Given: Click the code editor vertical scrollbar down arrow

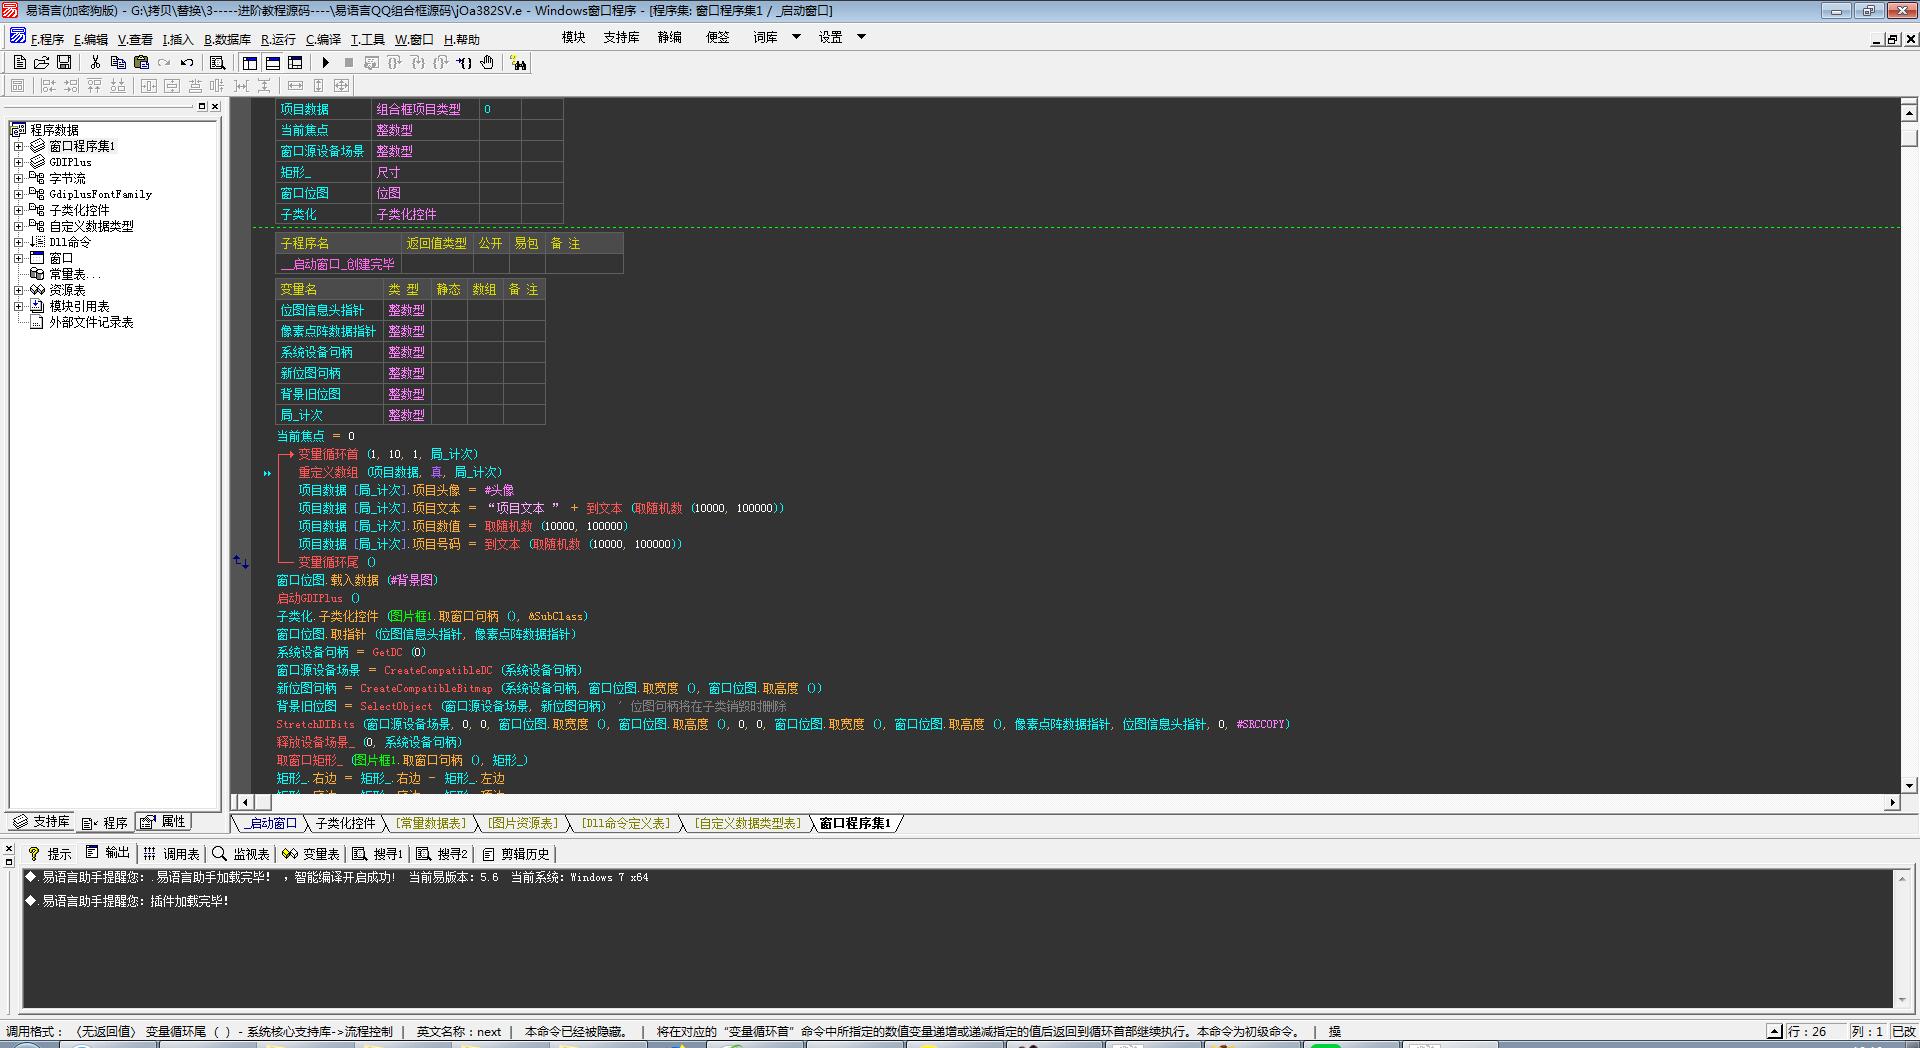Looking at the screenshot, I should pyautogui.click(x=1909, y=786).
